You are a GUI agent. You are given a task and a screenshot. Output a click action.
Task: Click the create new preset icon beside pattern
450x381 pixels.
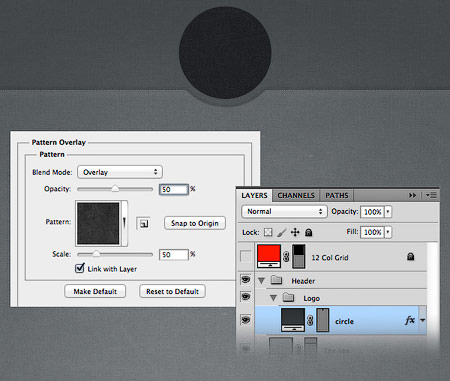click(x=143, y=223)
